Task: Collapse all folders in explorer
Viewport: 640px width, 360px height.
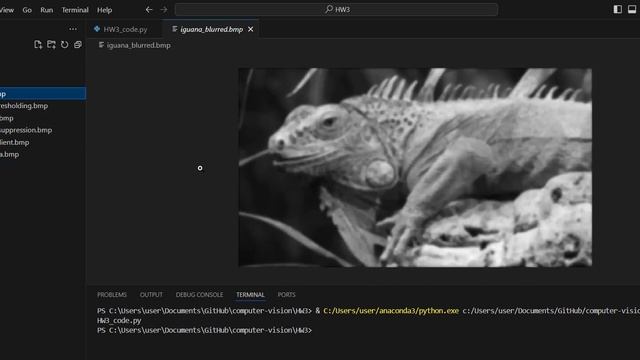Action: 78,44
